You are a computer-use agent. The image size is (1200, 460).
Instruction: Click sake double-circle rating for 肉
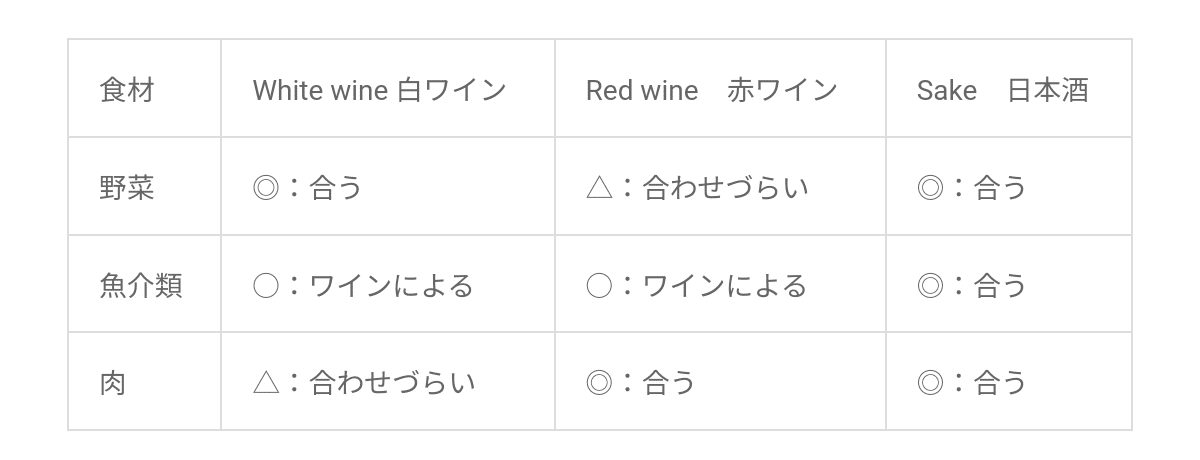930,383
